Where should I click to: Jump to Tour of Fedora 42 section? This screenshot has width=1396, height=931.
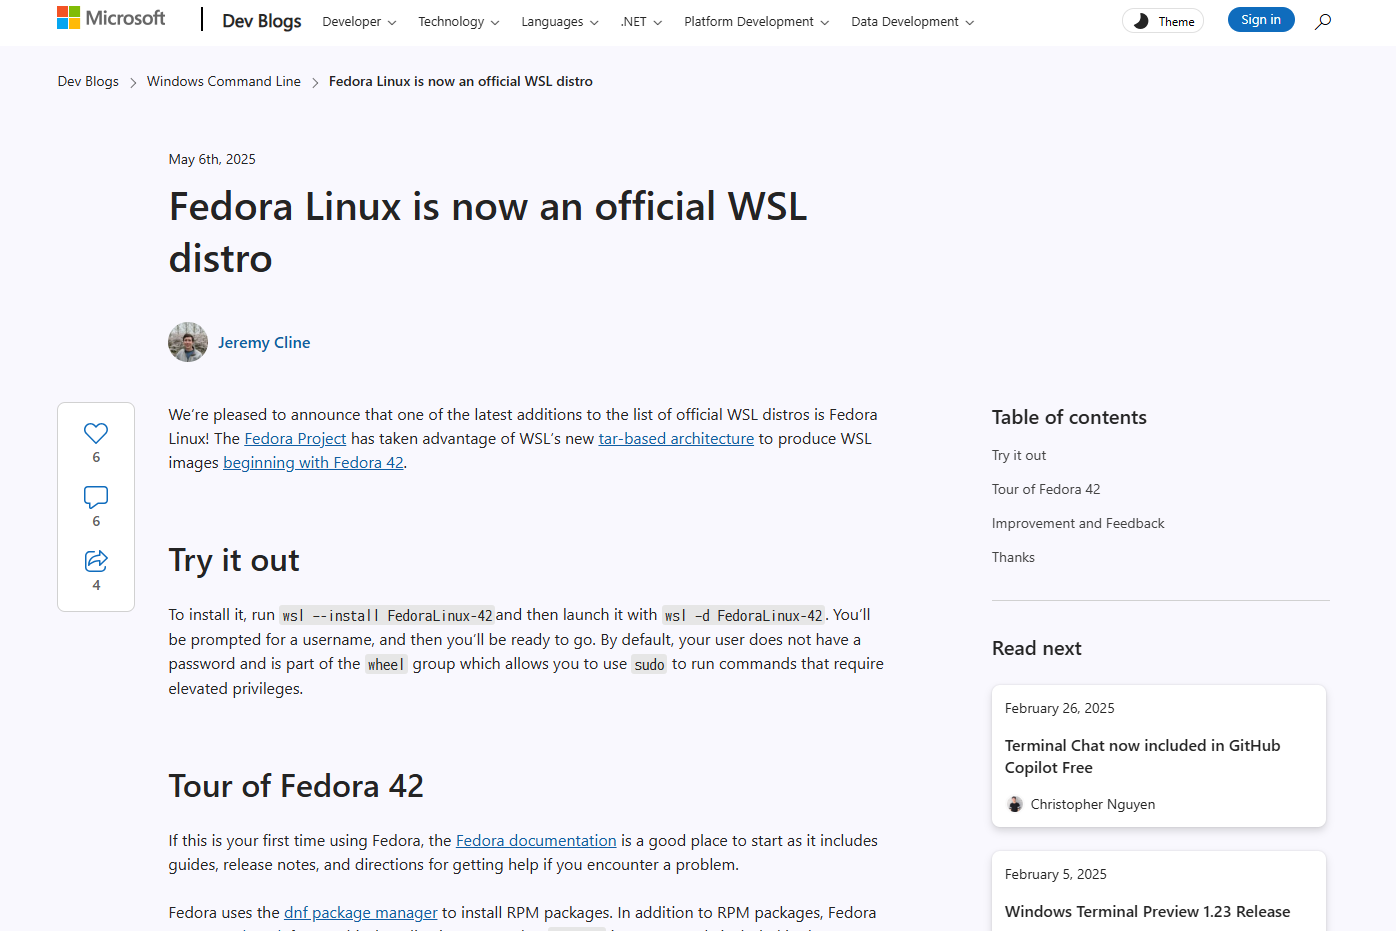tap(1045, 489)
